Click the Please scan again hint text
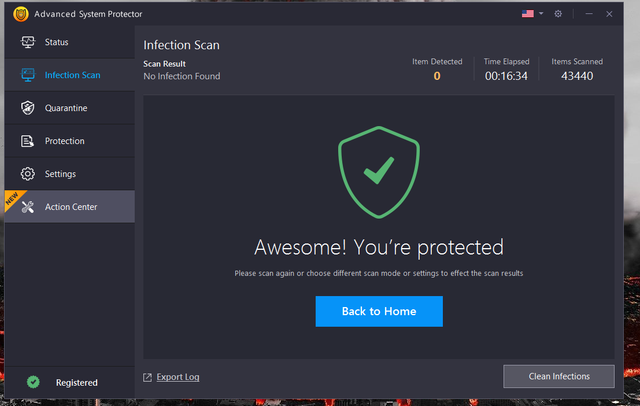This screenshot has width=640, height=406. tap(379, 273)
